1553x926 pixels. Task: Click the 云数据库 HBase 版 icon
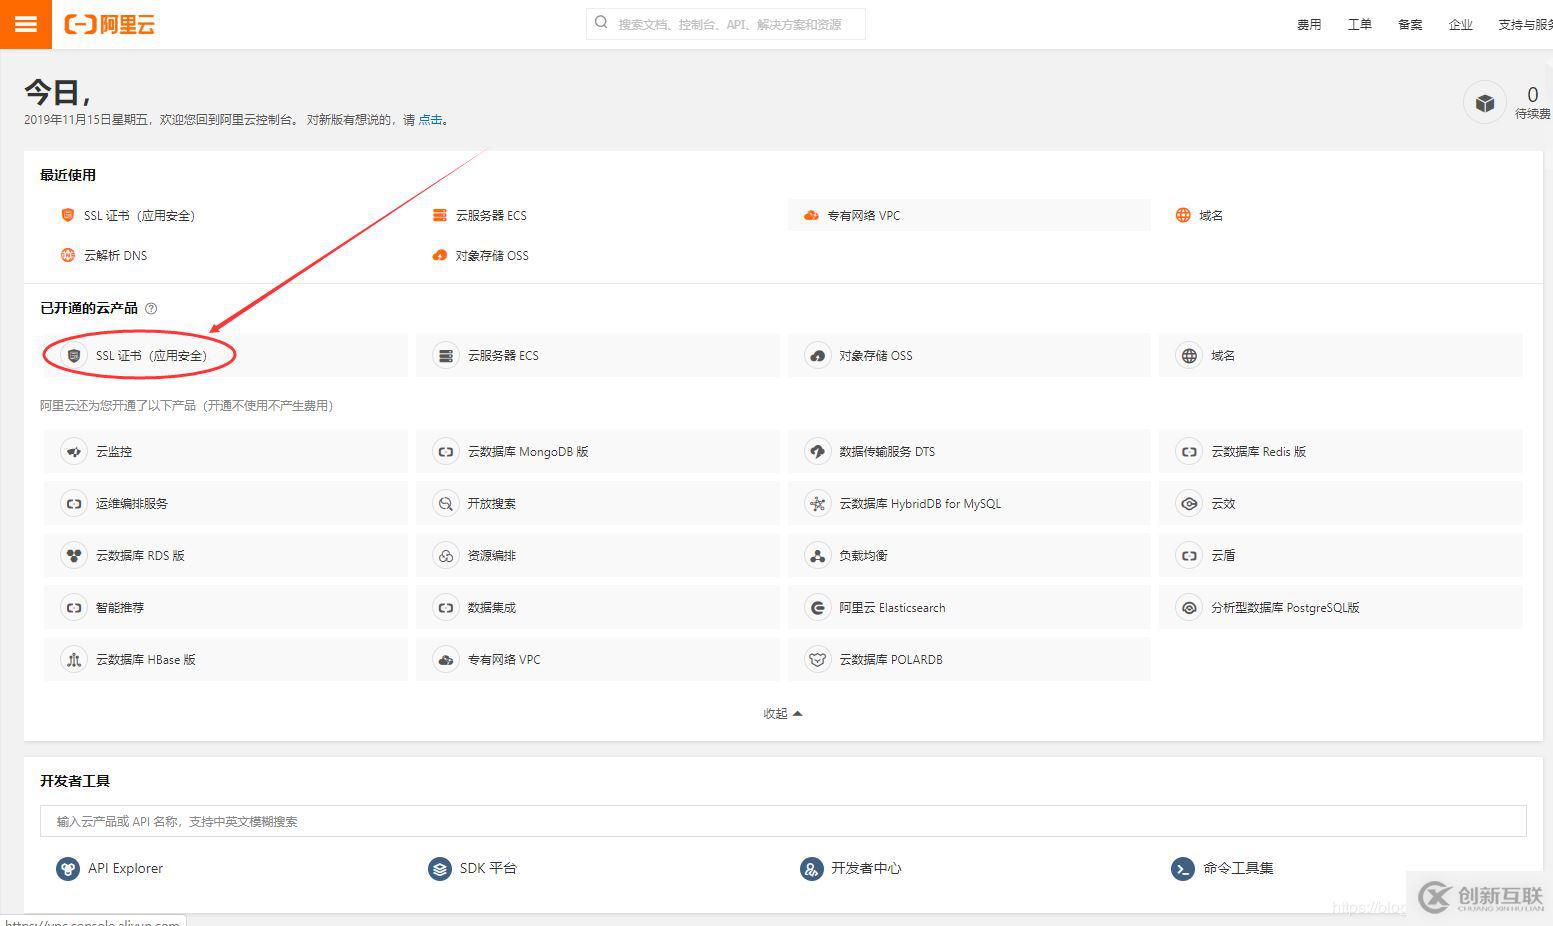[74, 660]
